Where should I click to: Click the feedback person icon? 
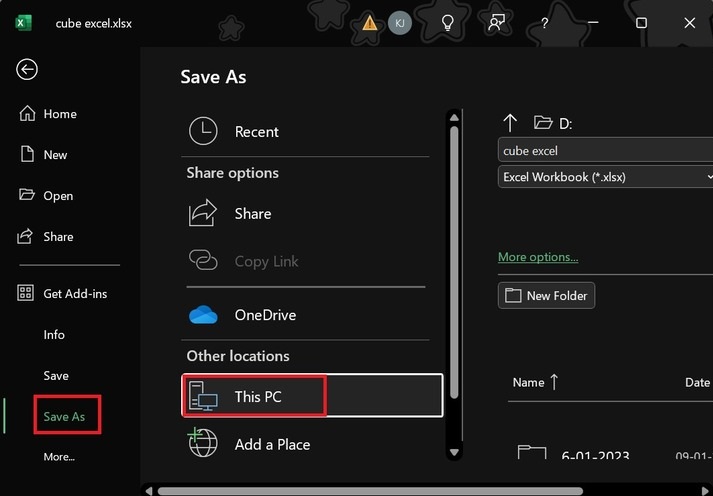(x=496, y=23)
